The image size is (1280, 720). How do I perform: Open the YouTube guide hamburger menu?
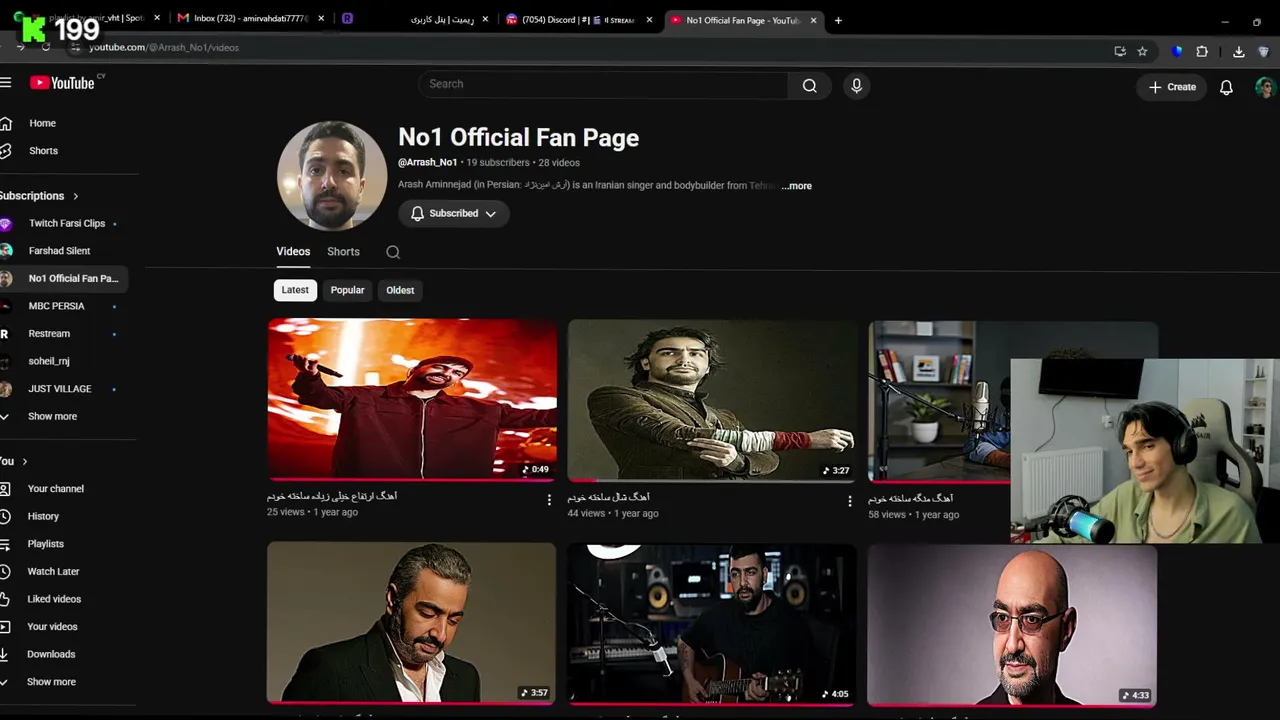(x=6, y=83)
